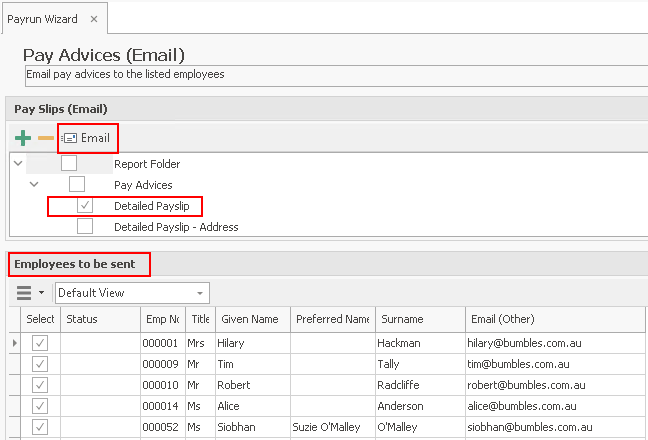Click the surname Anderson cell
The image size is (648, 440).
click(x=420, y=406)
